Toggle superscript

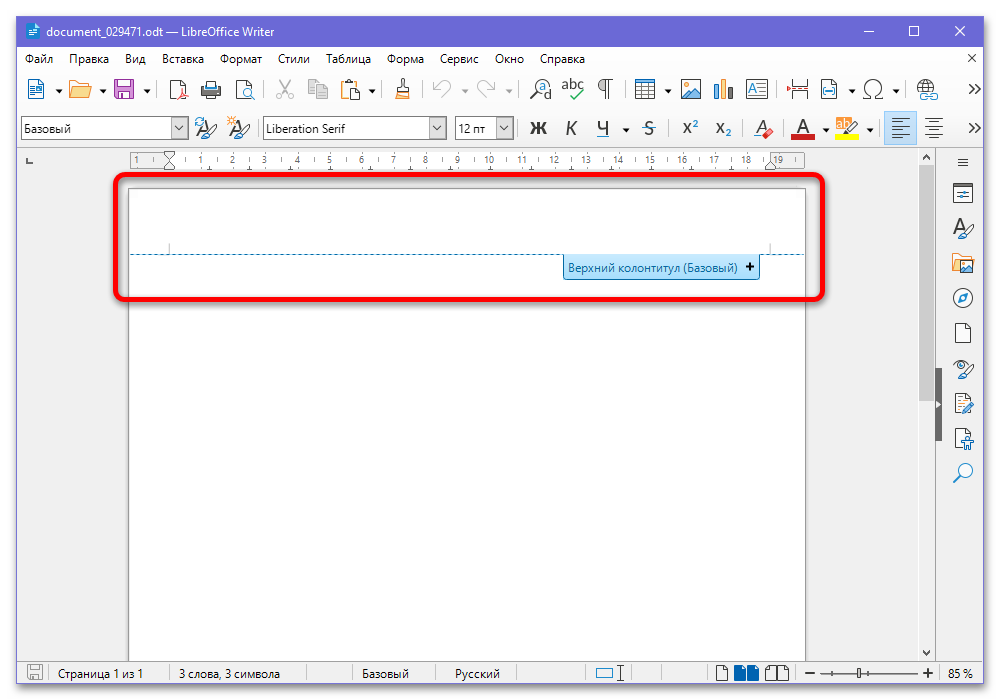[690, 129]
